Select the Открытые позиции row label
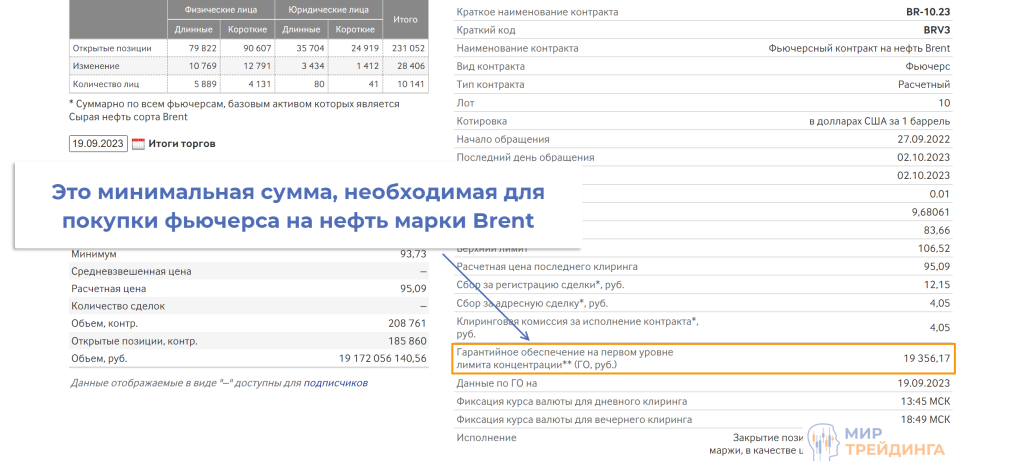 pyautogui.click(x=112, y=48)
